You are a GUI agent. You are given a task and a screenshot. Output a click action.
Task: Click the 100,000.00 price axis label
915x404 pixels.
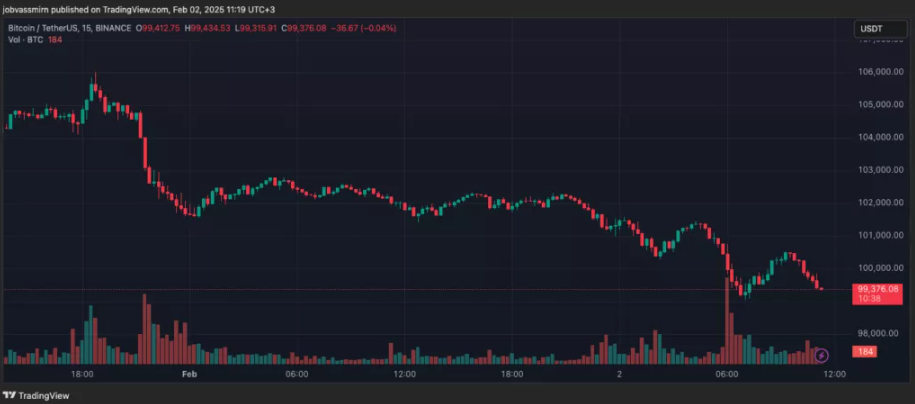point(880,268)
